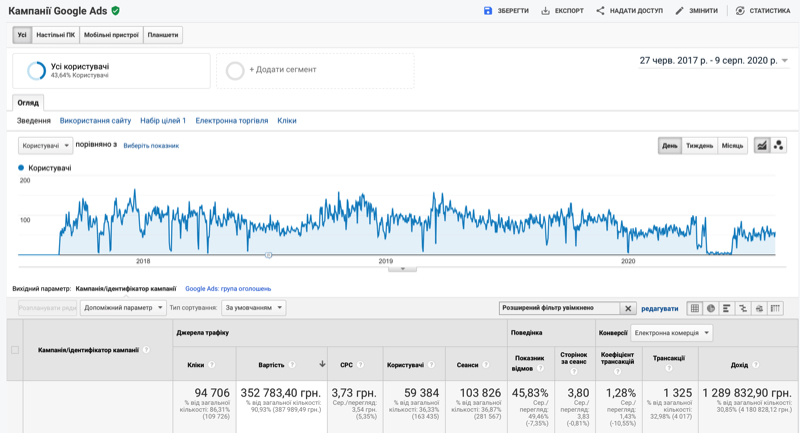Image resolution: width=800 pixels, height=433 pixels.
Task: Open the Користувачі metric dropdown
Action: pos(45,145)
